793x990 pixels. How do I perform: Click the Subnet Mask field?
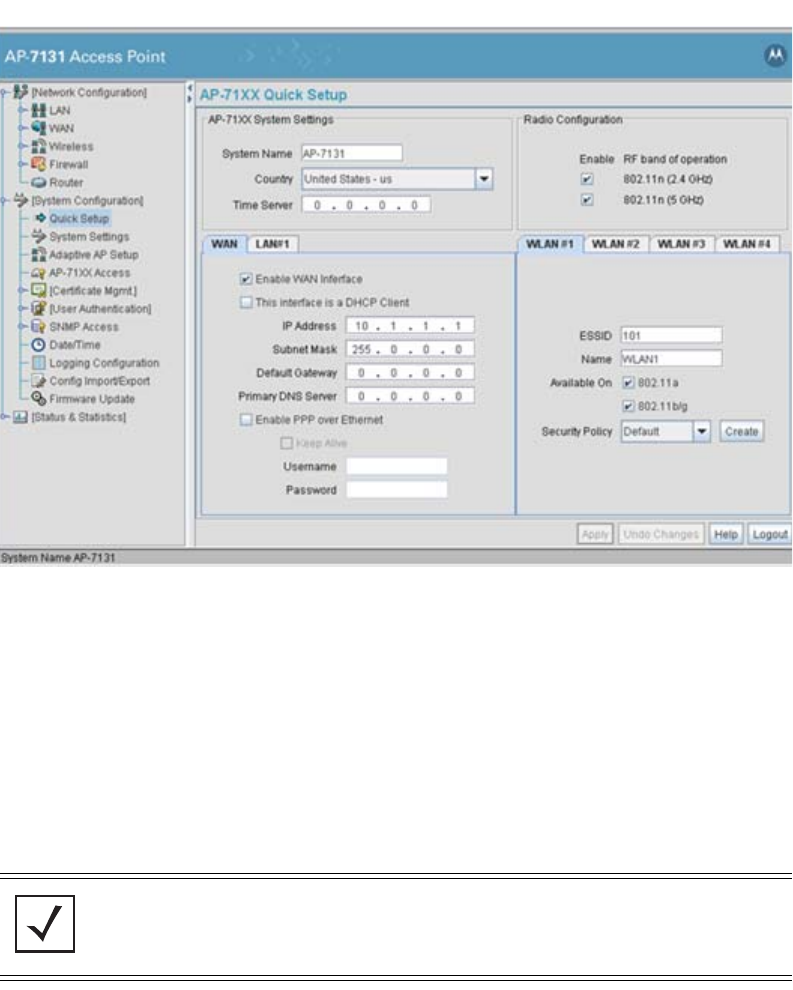410,349
